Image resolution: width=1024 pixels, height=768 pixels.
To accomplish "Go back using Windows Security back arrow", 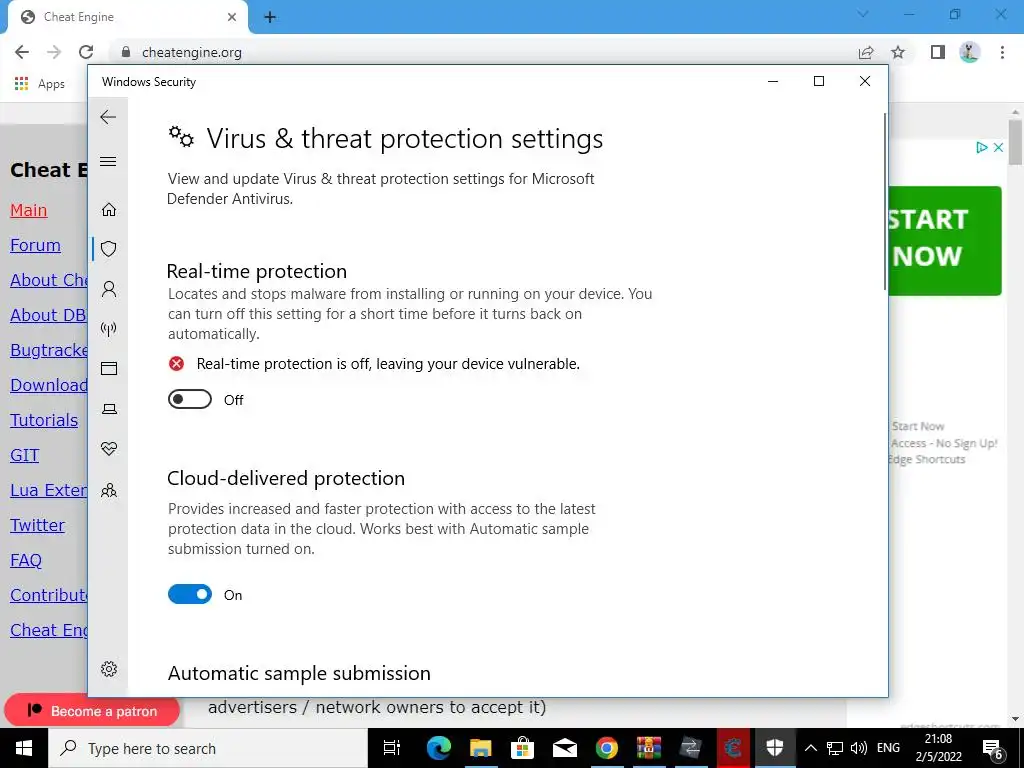I will pyautogui.click(x=108, y=117).
